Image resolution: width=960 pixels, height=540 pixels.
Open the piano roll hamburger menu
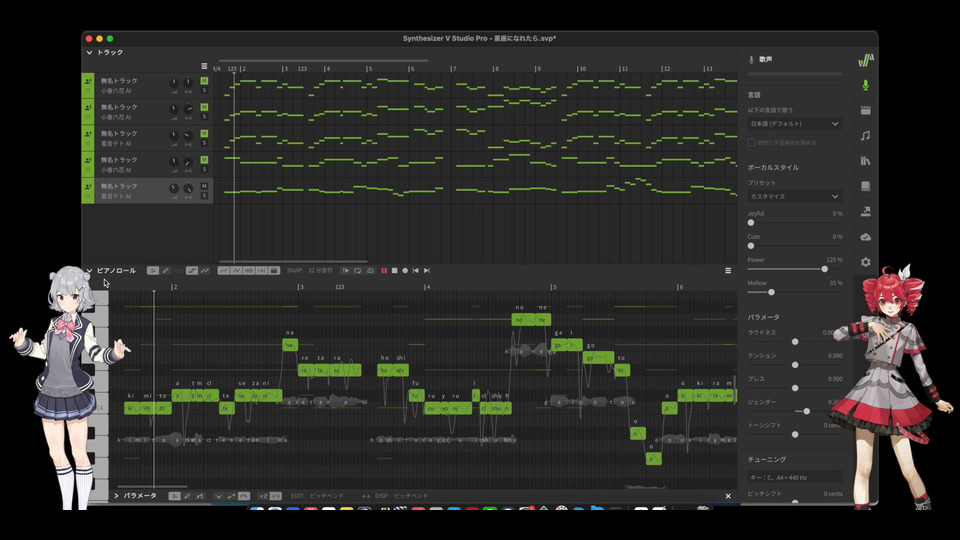[x=728, y=271]
